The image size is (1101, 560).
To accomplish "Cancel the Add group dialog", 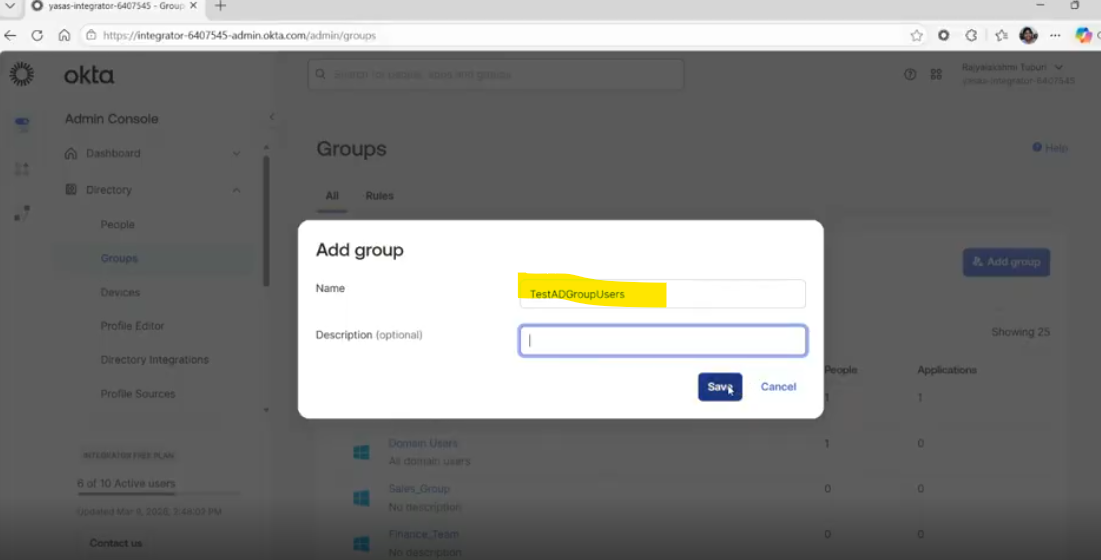I will [x=778, y=387].
